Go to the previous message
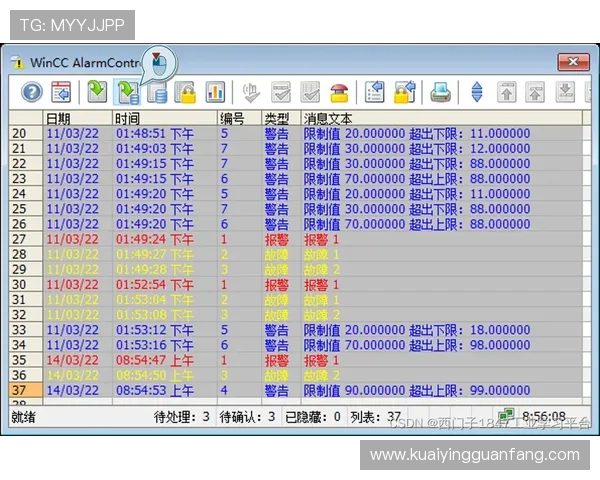 point(535,92)
